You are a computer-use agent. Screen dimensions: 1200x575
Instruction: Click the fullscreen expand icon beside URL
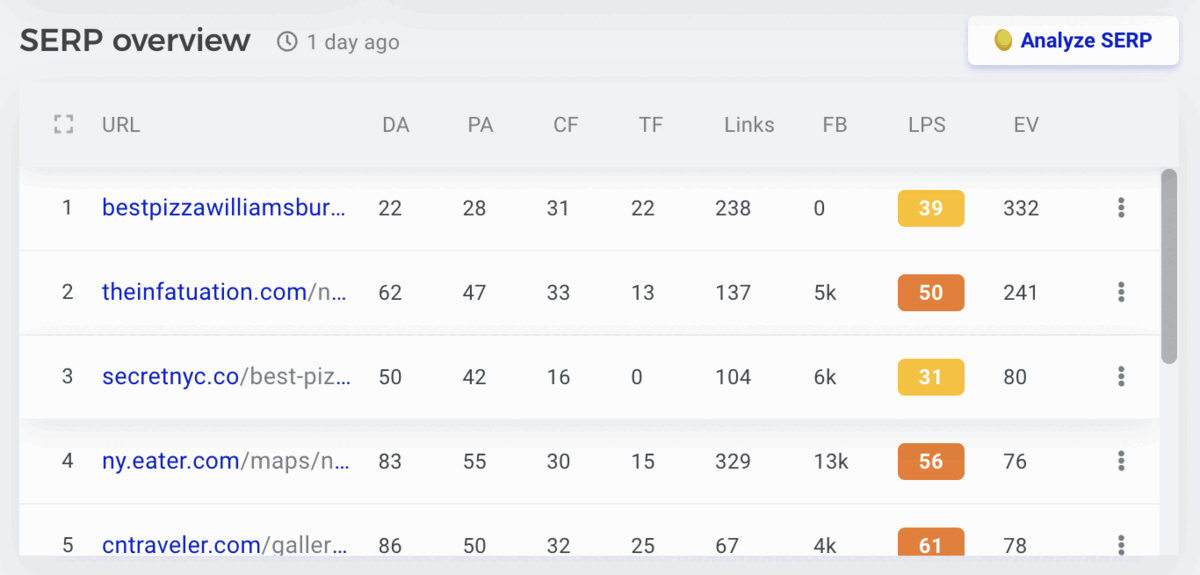tap(64, 125)
